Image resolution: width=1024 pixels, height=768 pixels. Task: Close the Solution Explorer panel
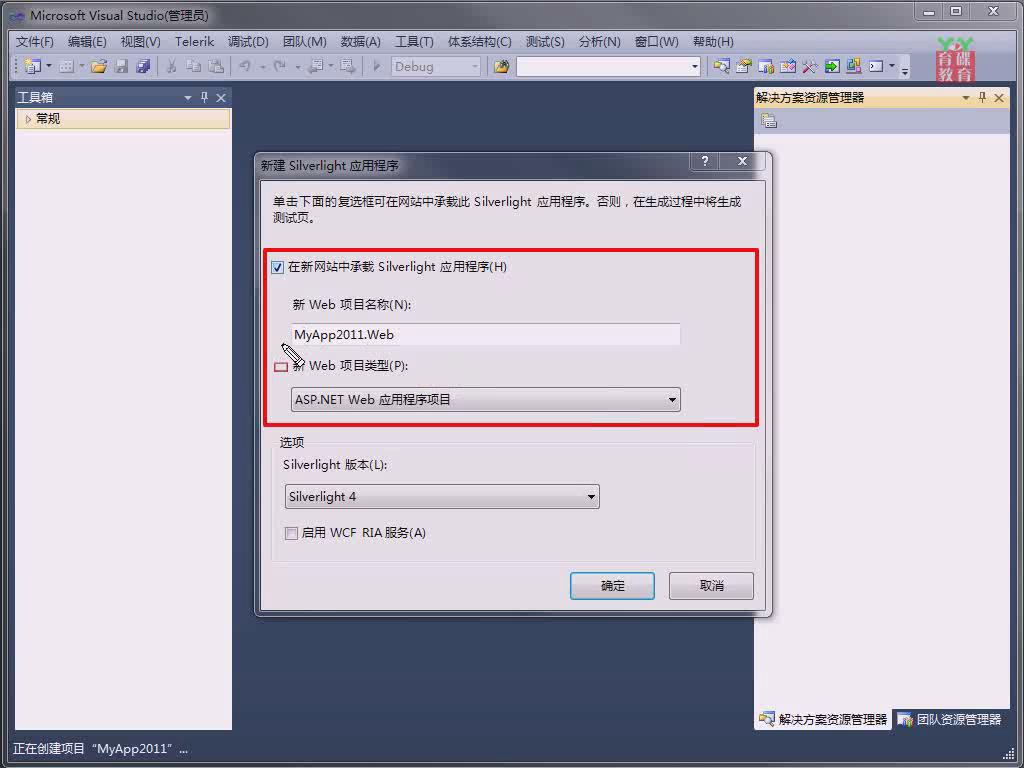999,97
